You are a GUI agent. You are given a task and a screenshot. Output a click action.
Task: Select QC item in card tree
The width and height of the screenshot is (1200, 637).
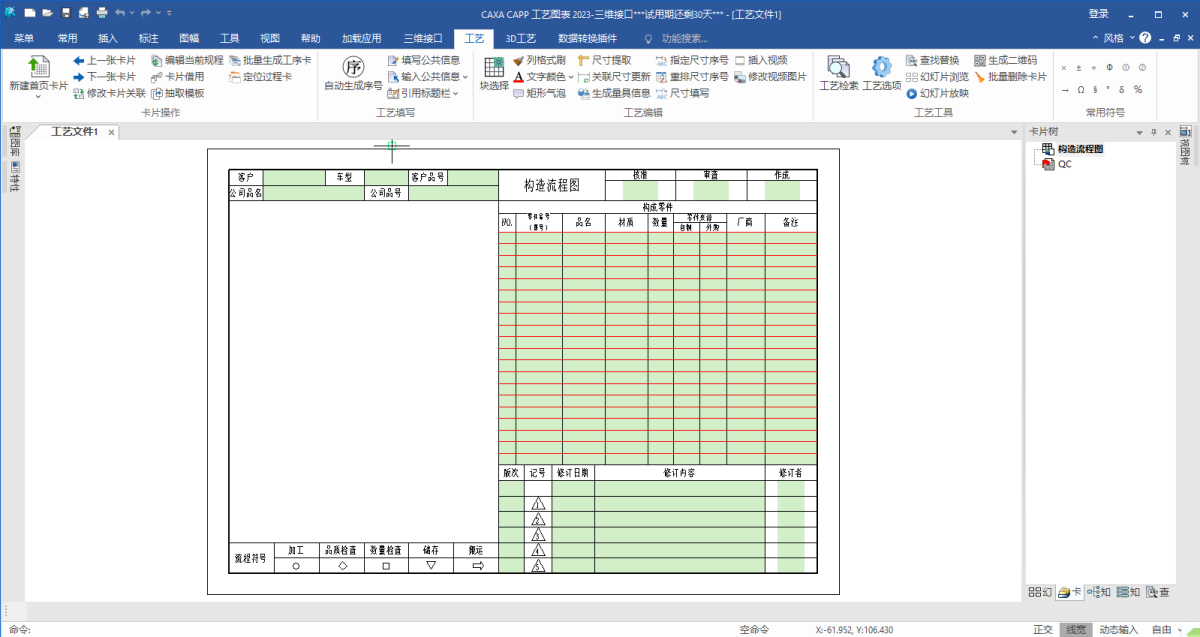(x=1064, y=164)
